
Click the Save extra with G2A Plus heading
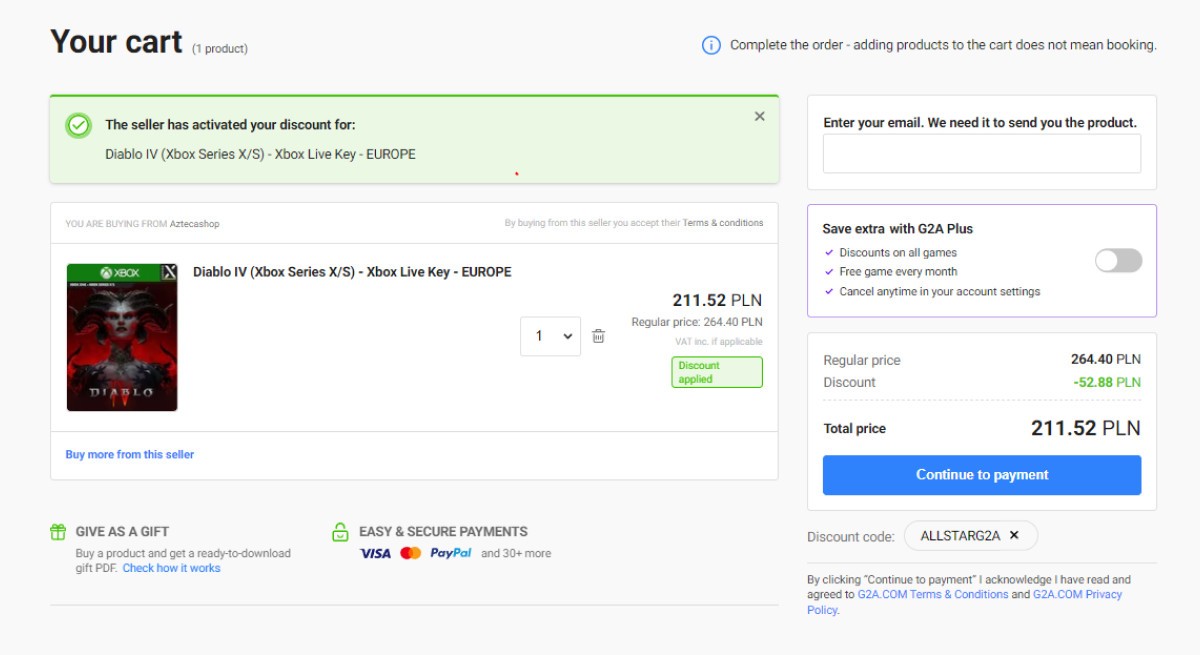click(898, 228)
